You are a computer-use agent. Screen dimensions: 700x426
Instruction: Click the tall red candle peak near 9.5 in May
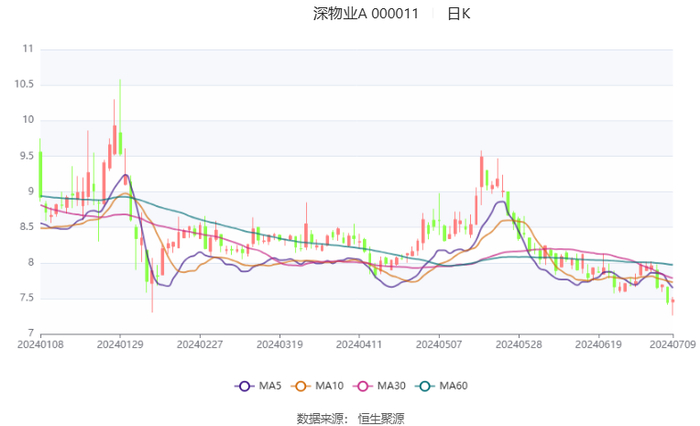pos(481,176)
